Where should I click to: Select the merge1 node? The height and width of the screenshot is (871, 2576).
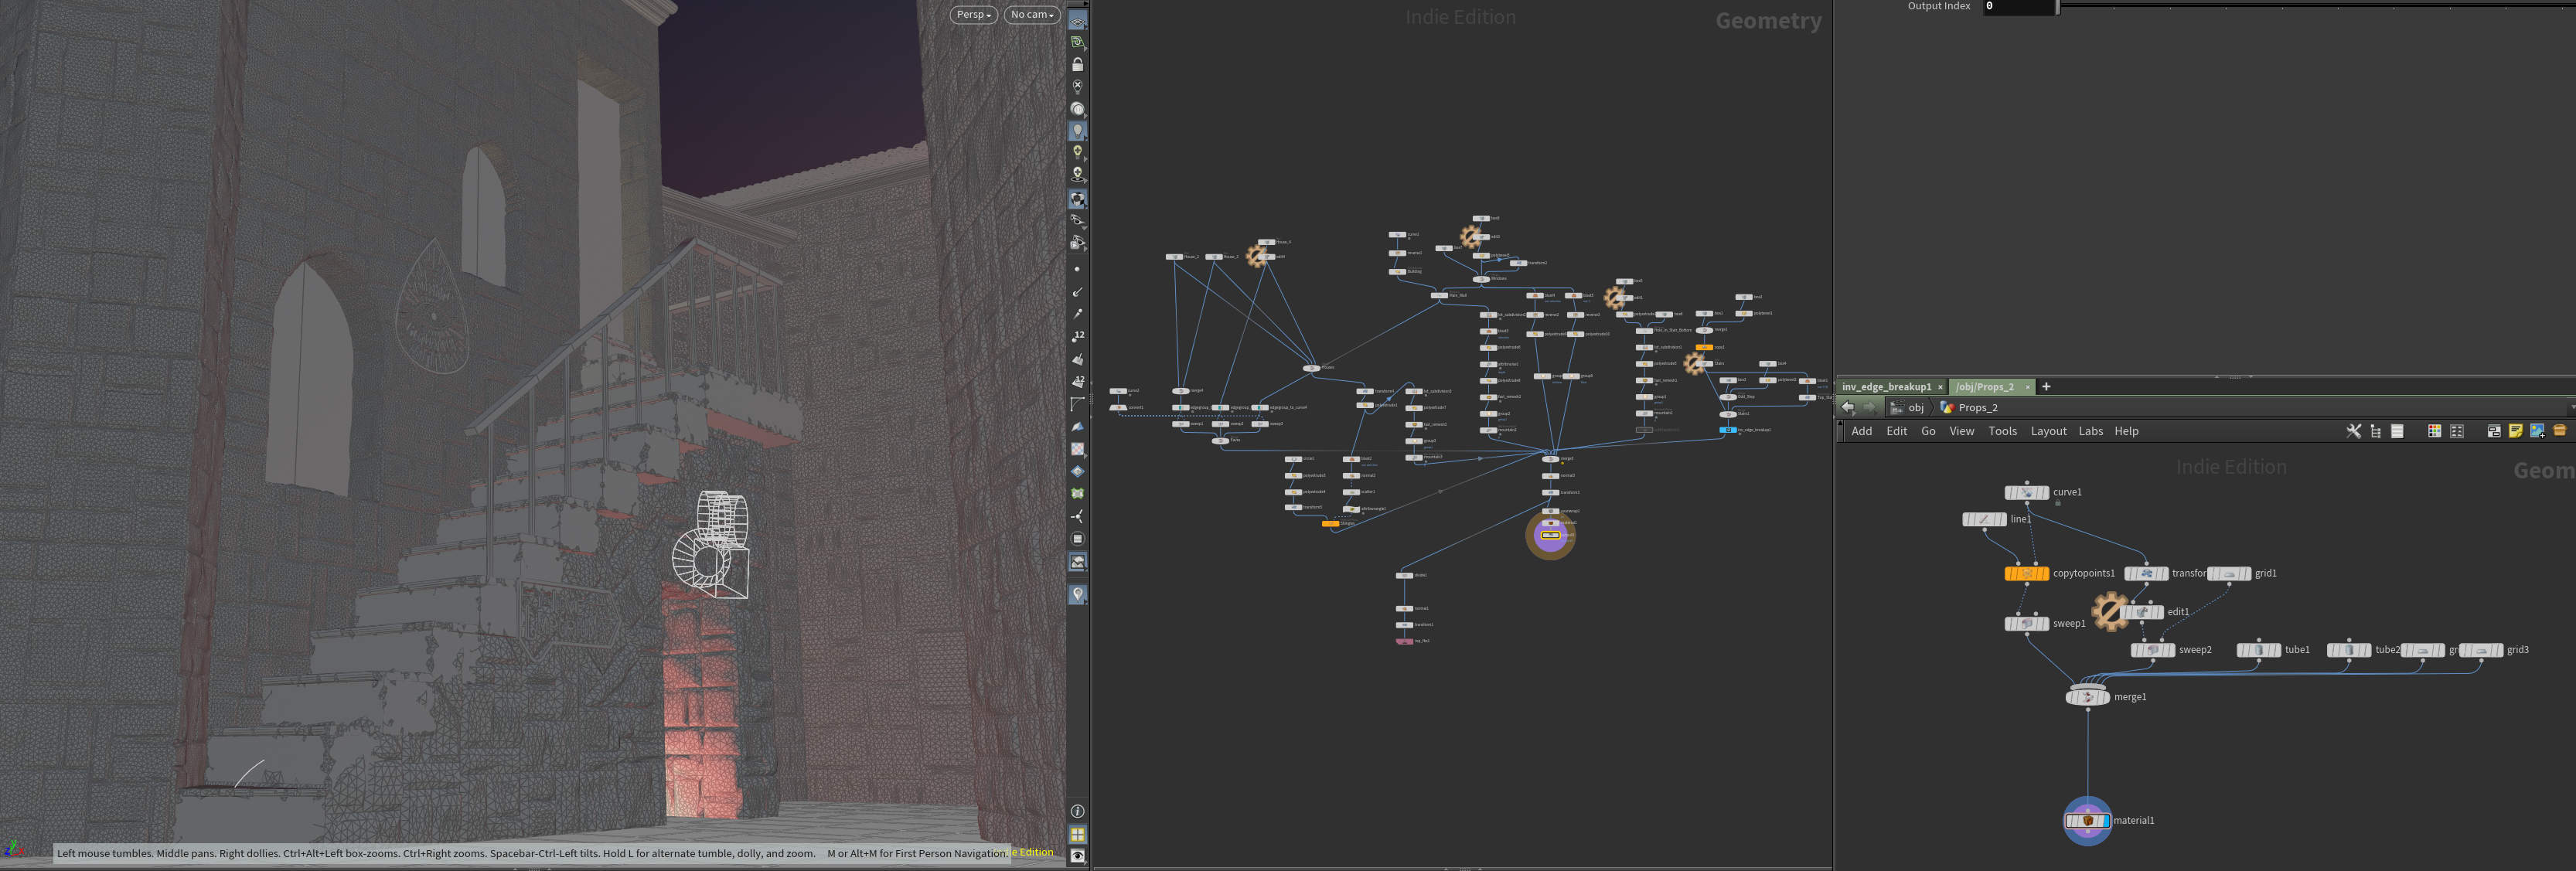2087,696
